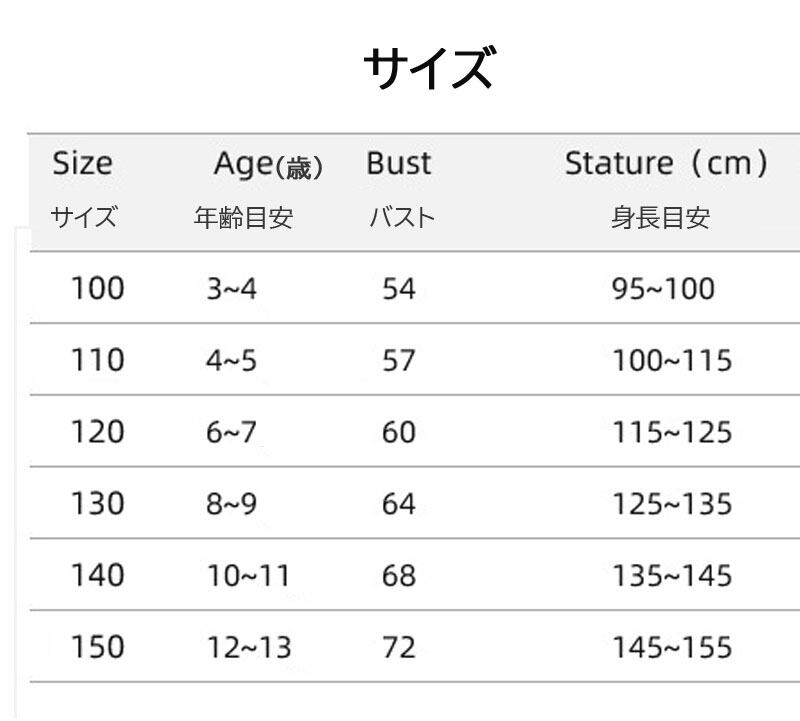Select the bust value 72
The height and width of the screenshot is (721, 800).
[398, 647]
